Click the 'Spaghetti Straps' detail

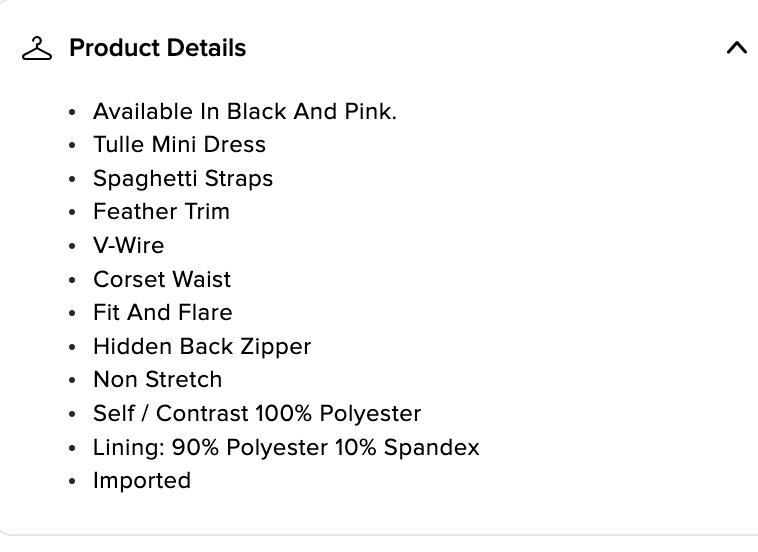[x=182, y=178]
